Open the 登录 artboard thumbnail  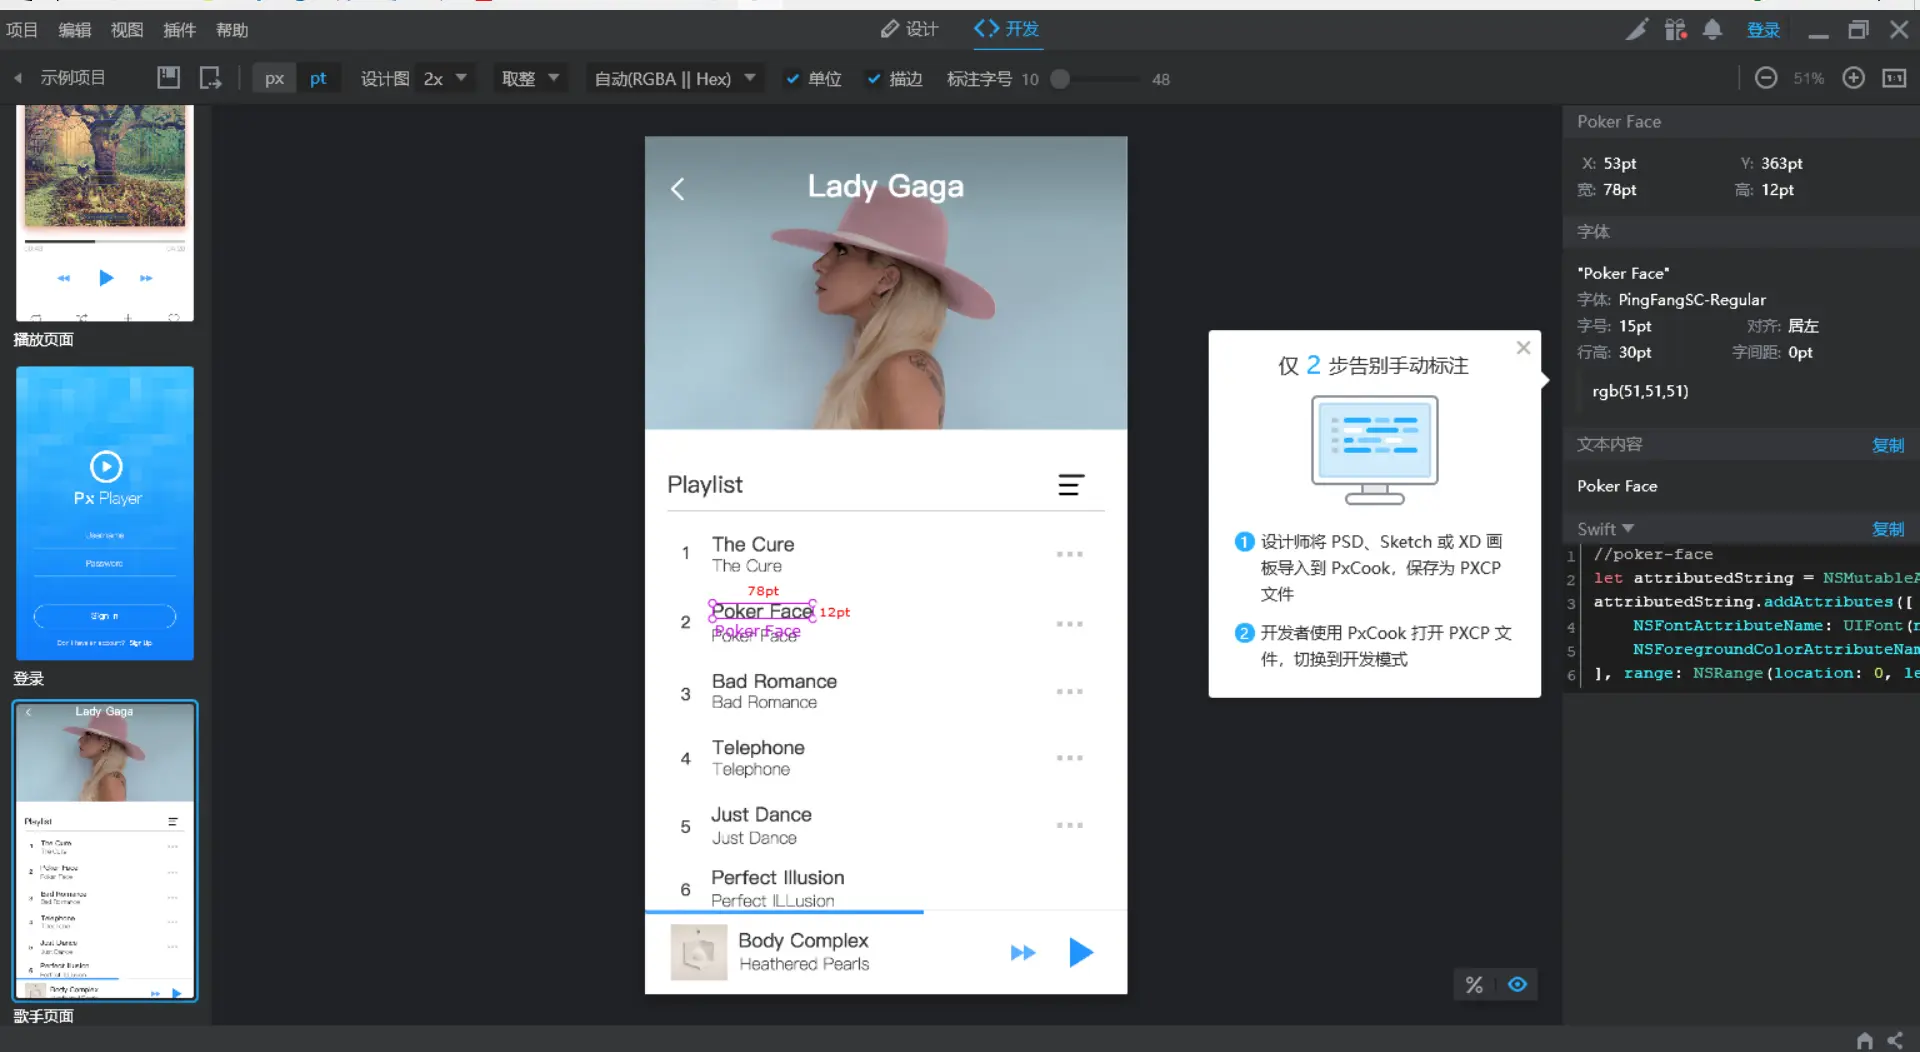105,513
